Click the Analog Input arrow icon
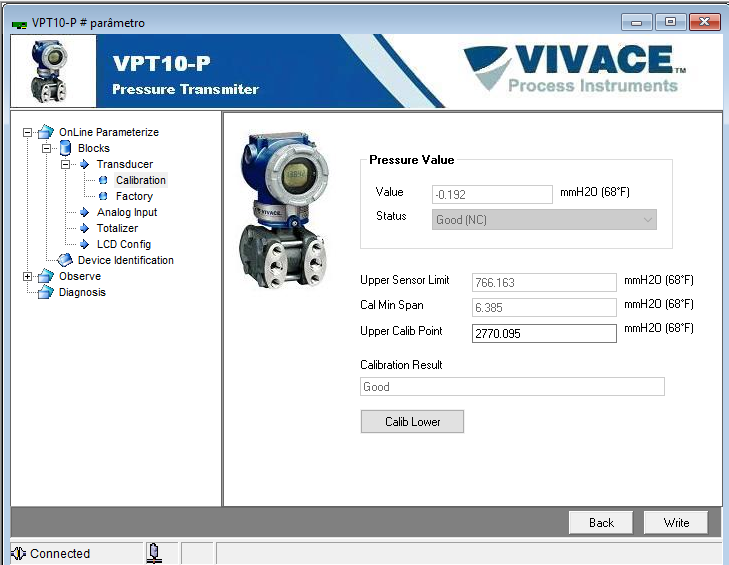Image resolution: width=729 pixels, height=565 pixels. pos(85,212)
